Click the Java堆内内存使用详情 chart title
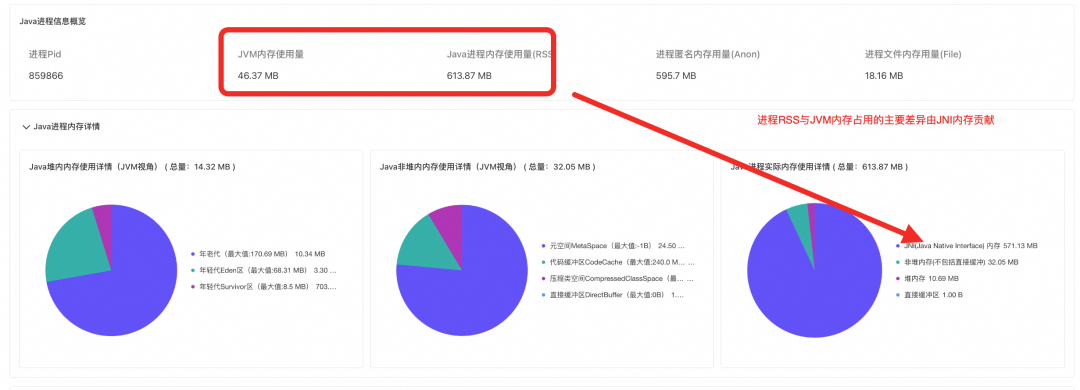The width and height of the screenshot is (1080, 390). click(132, 167)
